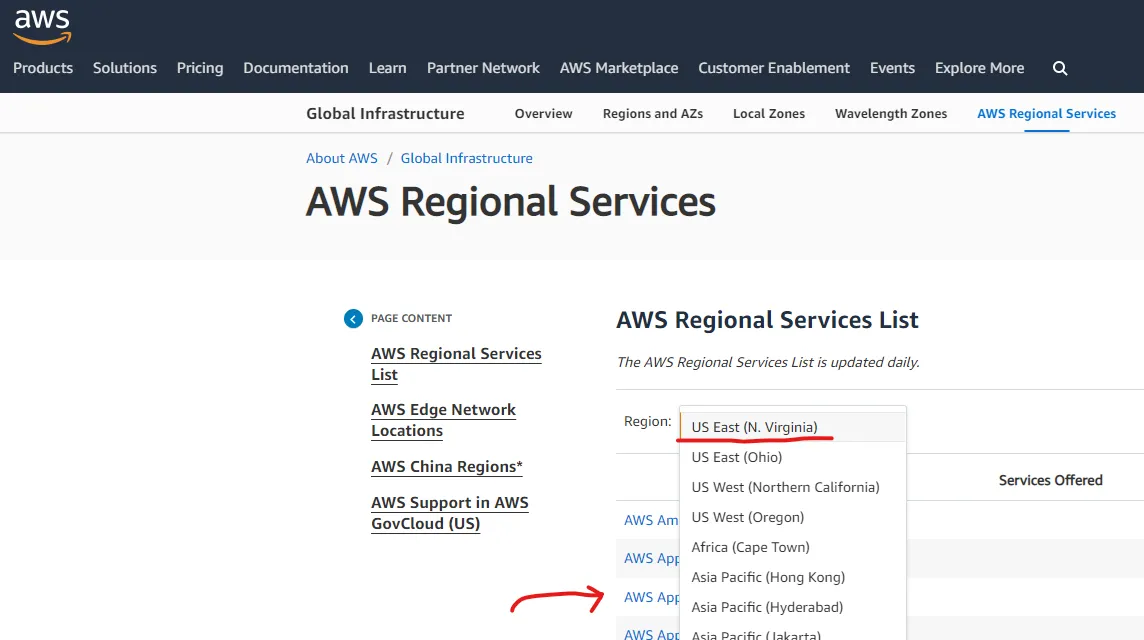Switch to Regions and AZs tab
1144x640 pixels.
coord(653,113)
